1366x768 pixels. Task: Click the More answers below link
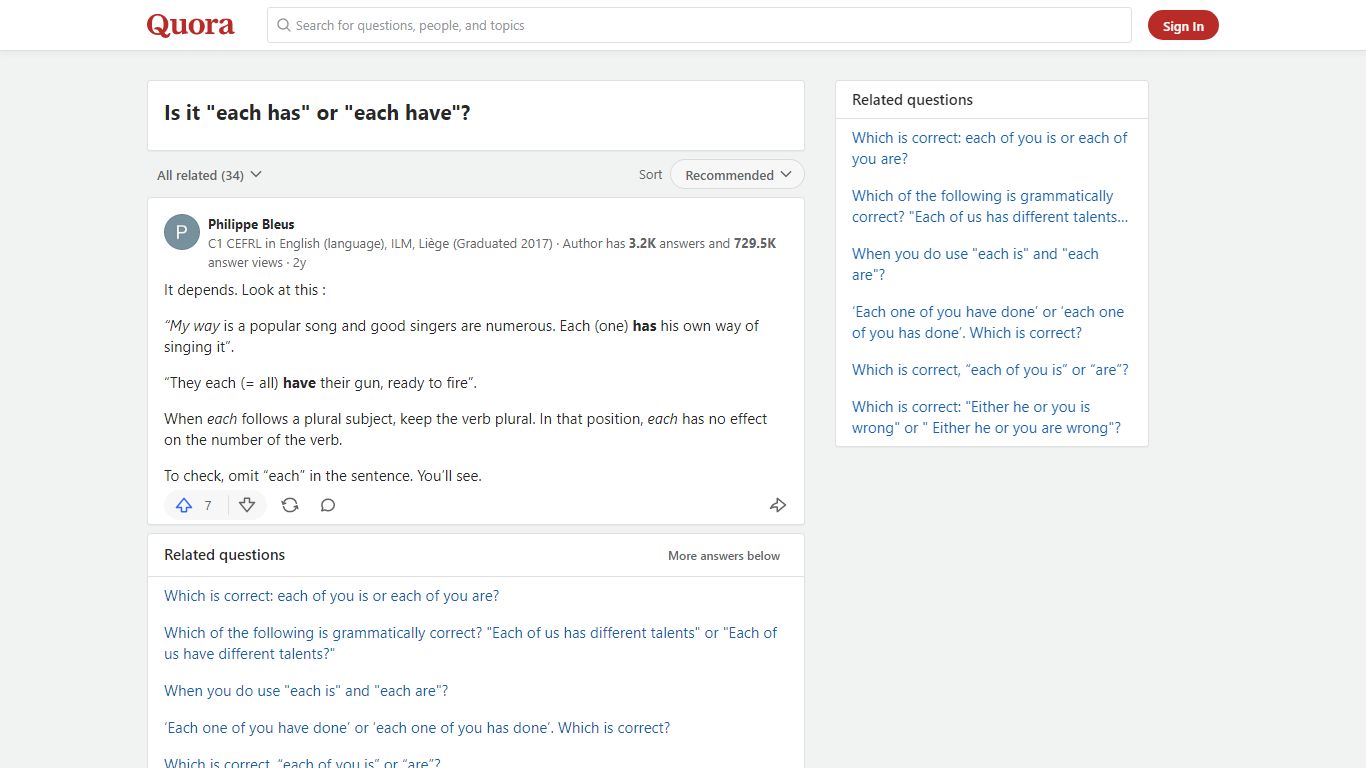pos(724,556)
